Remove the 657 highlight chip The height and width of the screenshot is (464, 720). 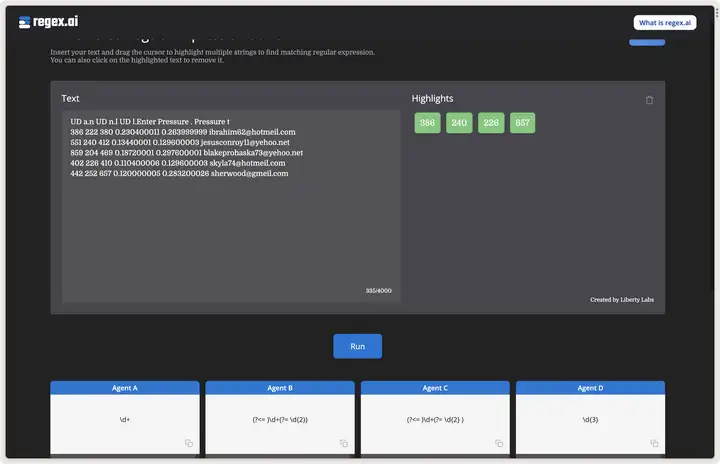[x=522, y=123]
